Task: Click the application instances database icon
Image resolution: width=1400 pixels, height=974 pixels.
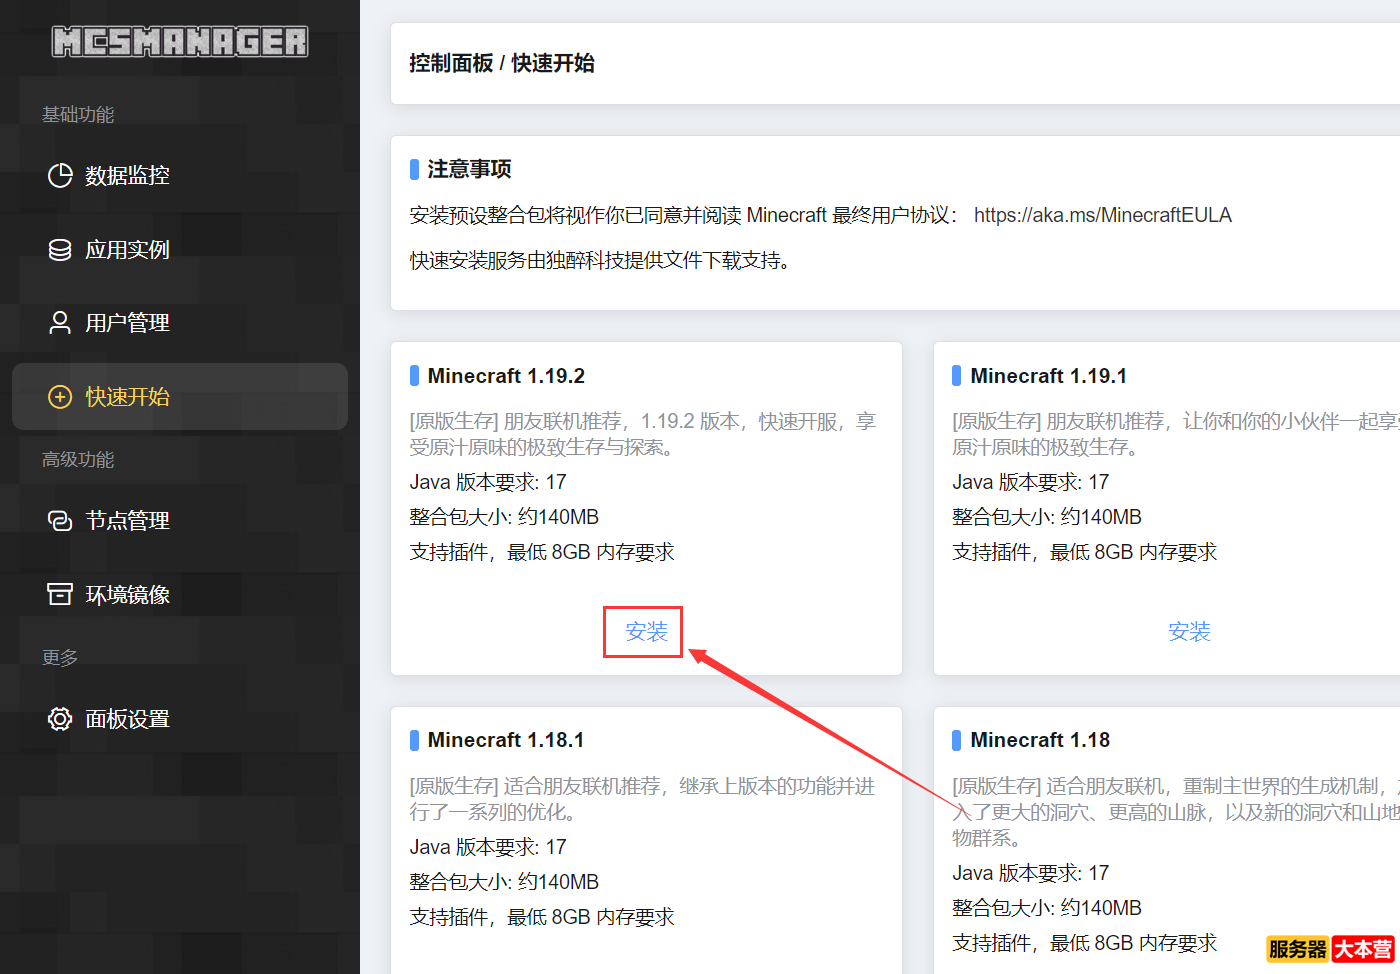Action: click(x=60, y=250)
